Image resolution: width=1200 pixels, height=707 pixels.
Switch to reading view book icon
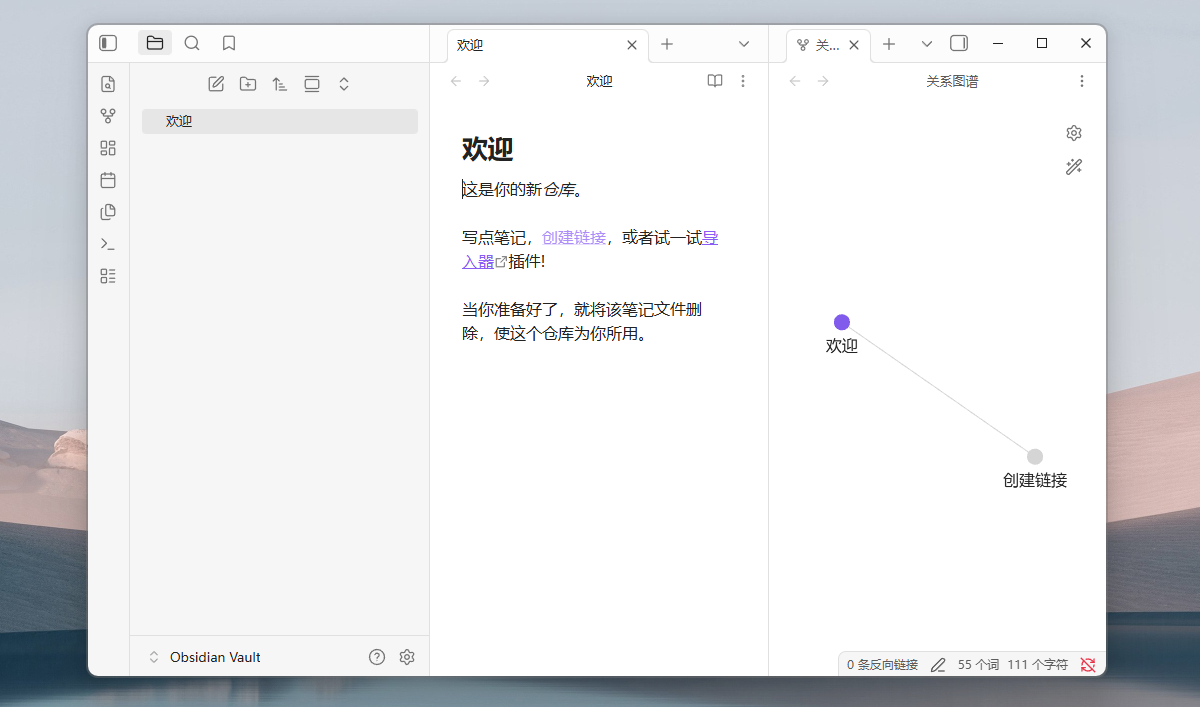(715, 81)
